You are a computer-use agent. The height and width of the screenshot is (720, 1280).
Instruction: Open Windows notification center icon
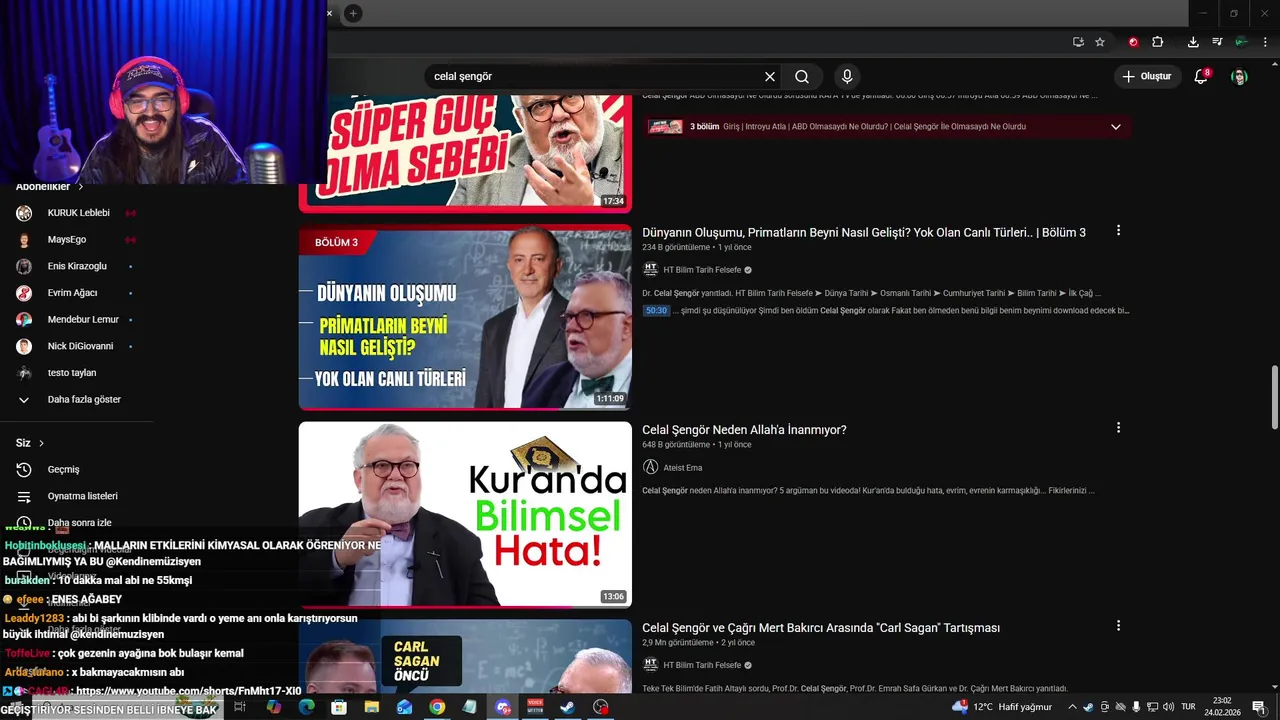(x=1259, y=707)
